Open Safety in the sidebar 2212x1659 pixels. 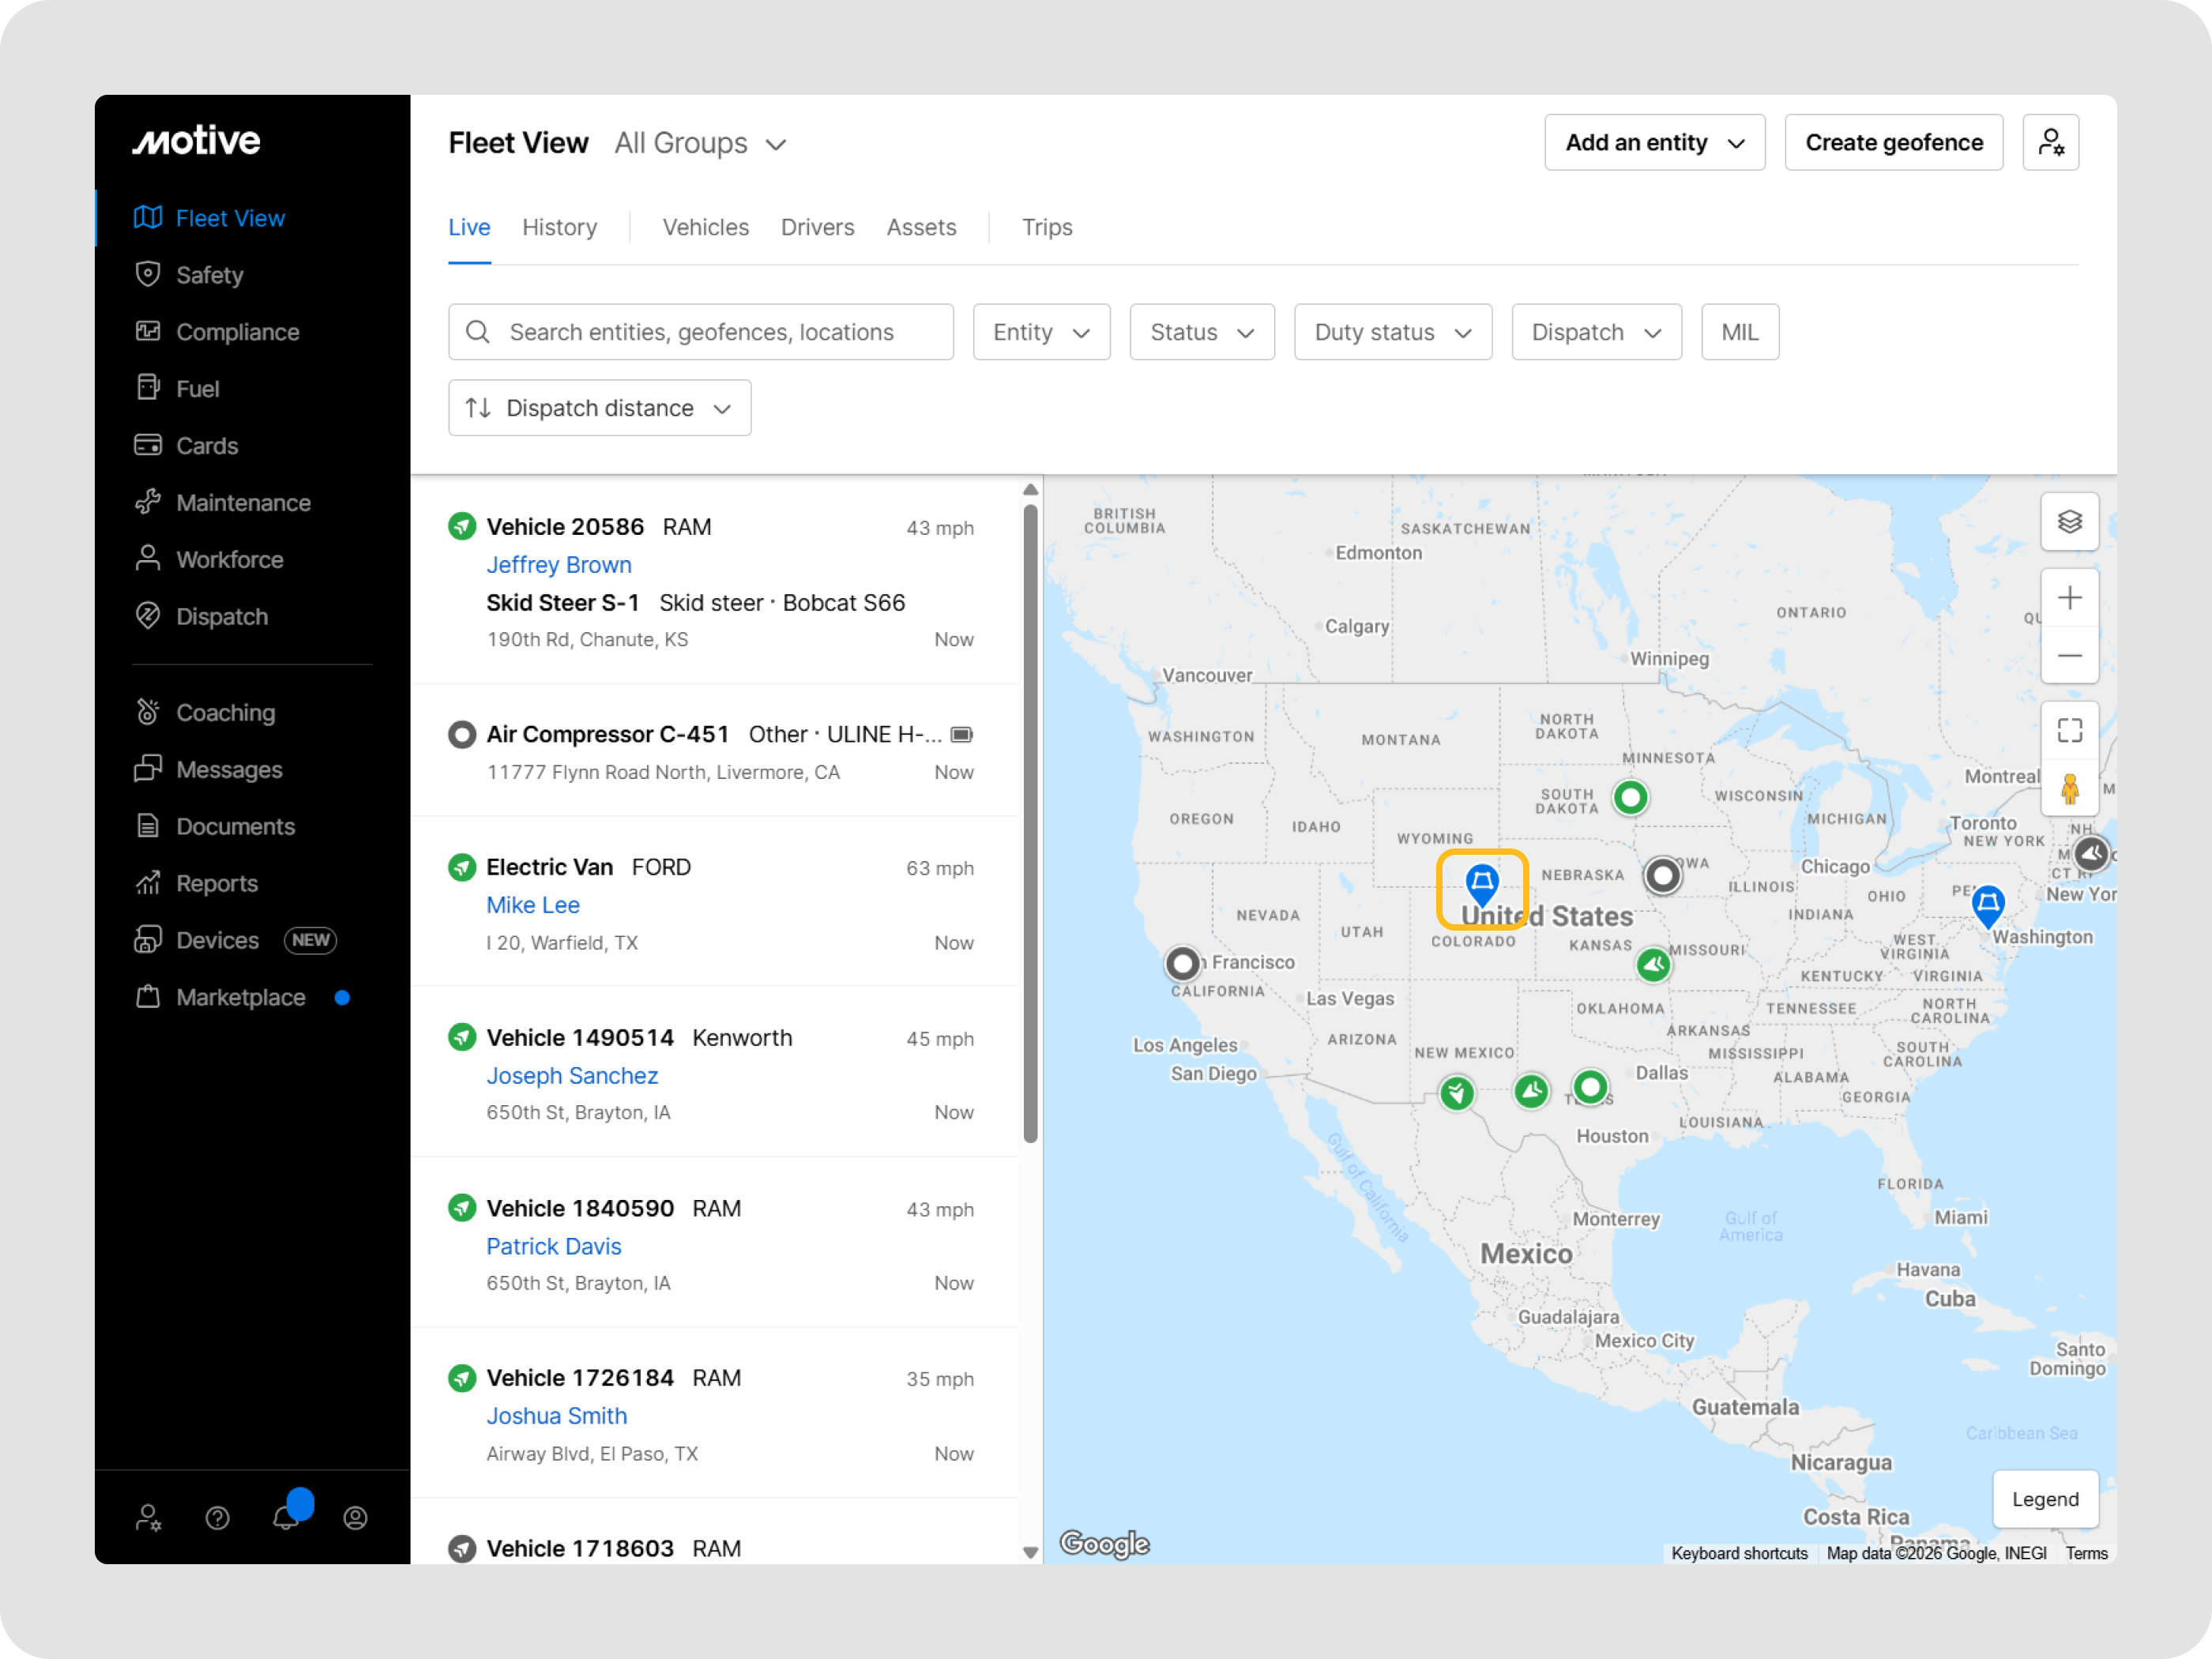click(209, 275)
